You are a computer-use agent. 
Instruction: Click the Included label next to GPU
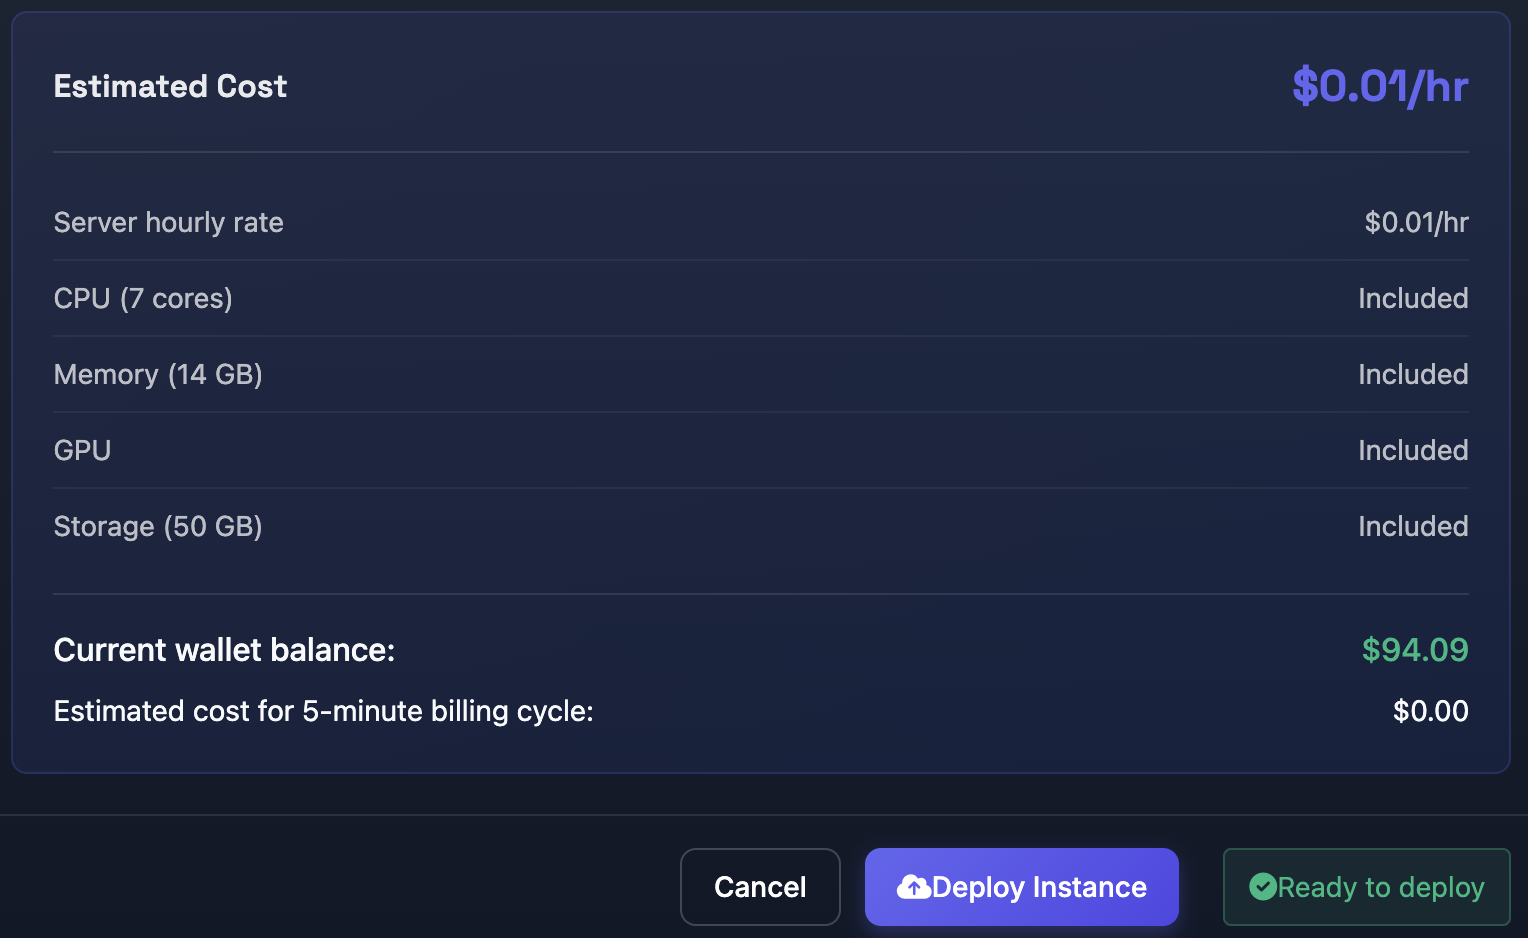[1413, 450]
